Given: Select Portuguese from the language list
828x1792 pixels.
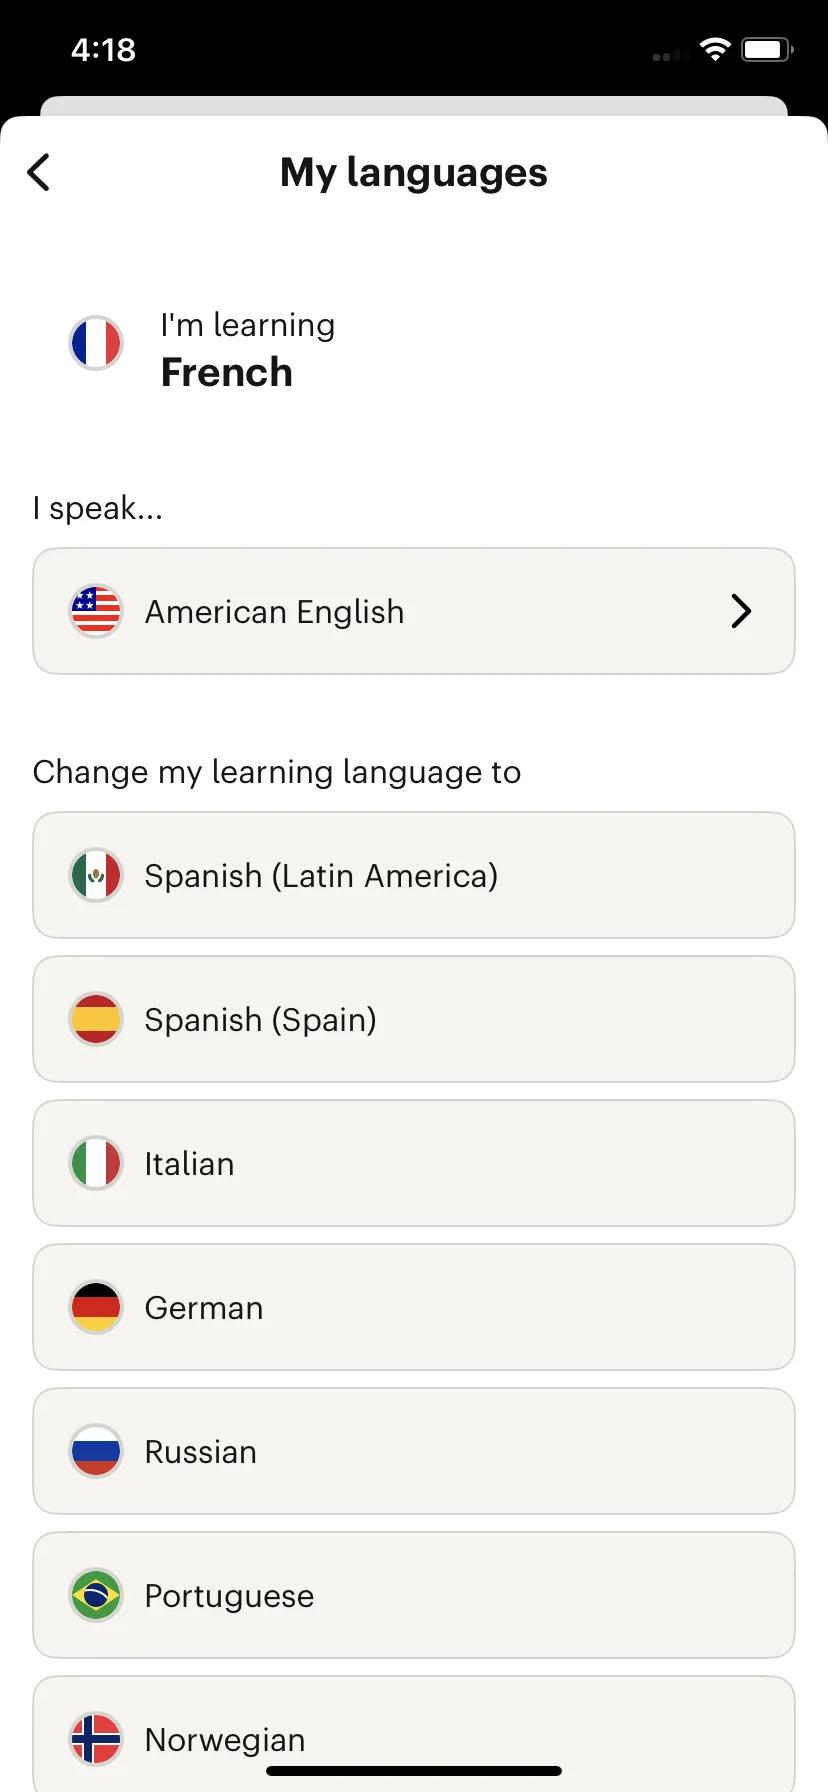Looking at the screenshot, I should click(x=414, y=1595).
